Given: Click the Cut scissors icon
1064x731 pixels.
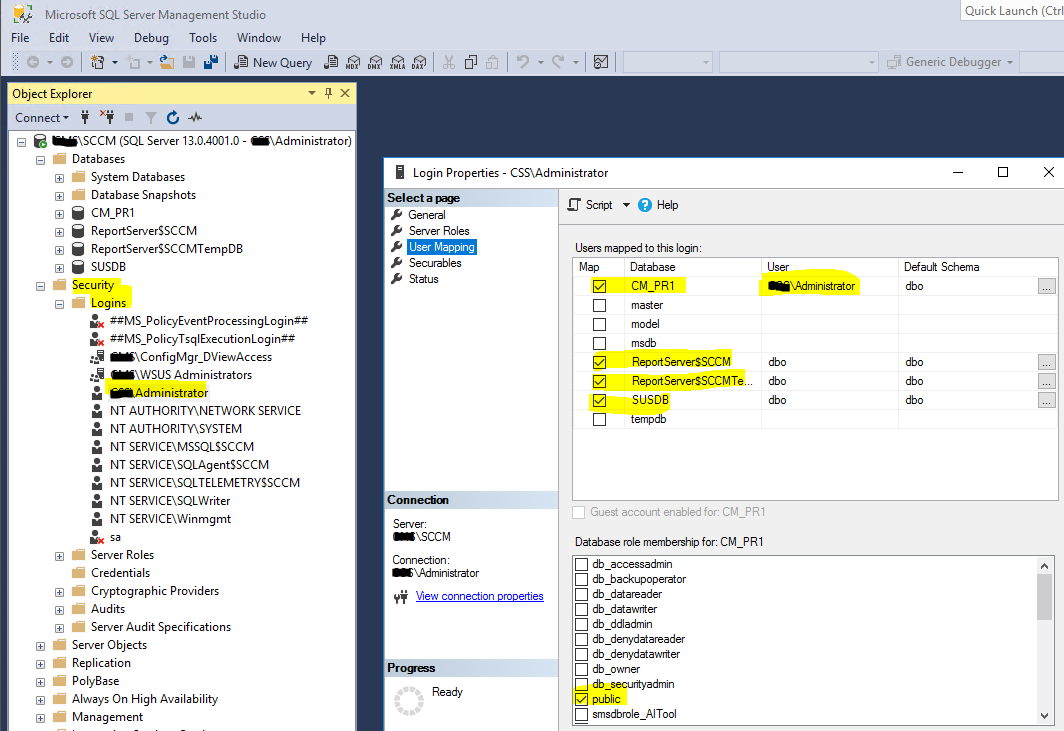Looking at the screenshot, I should (x=449, y=62).
